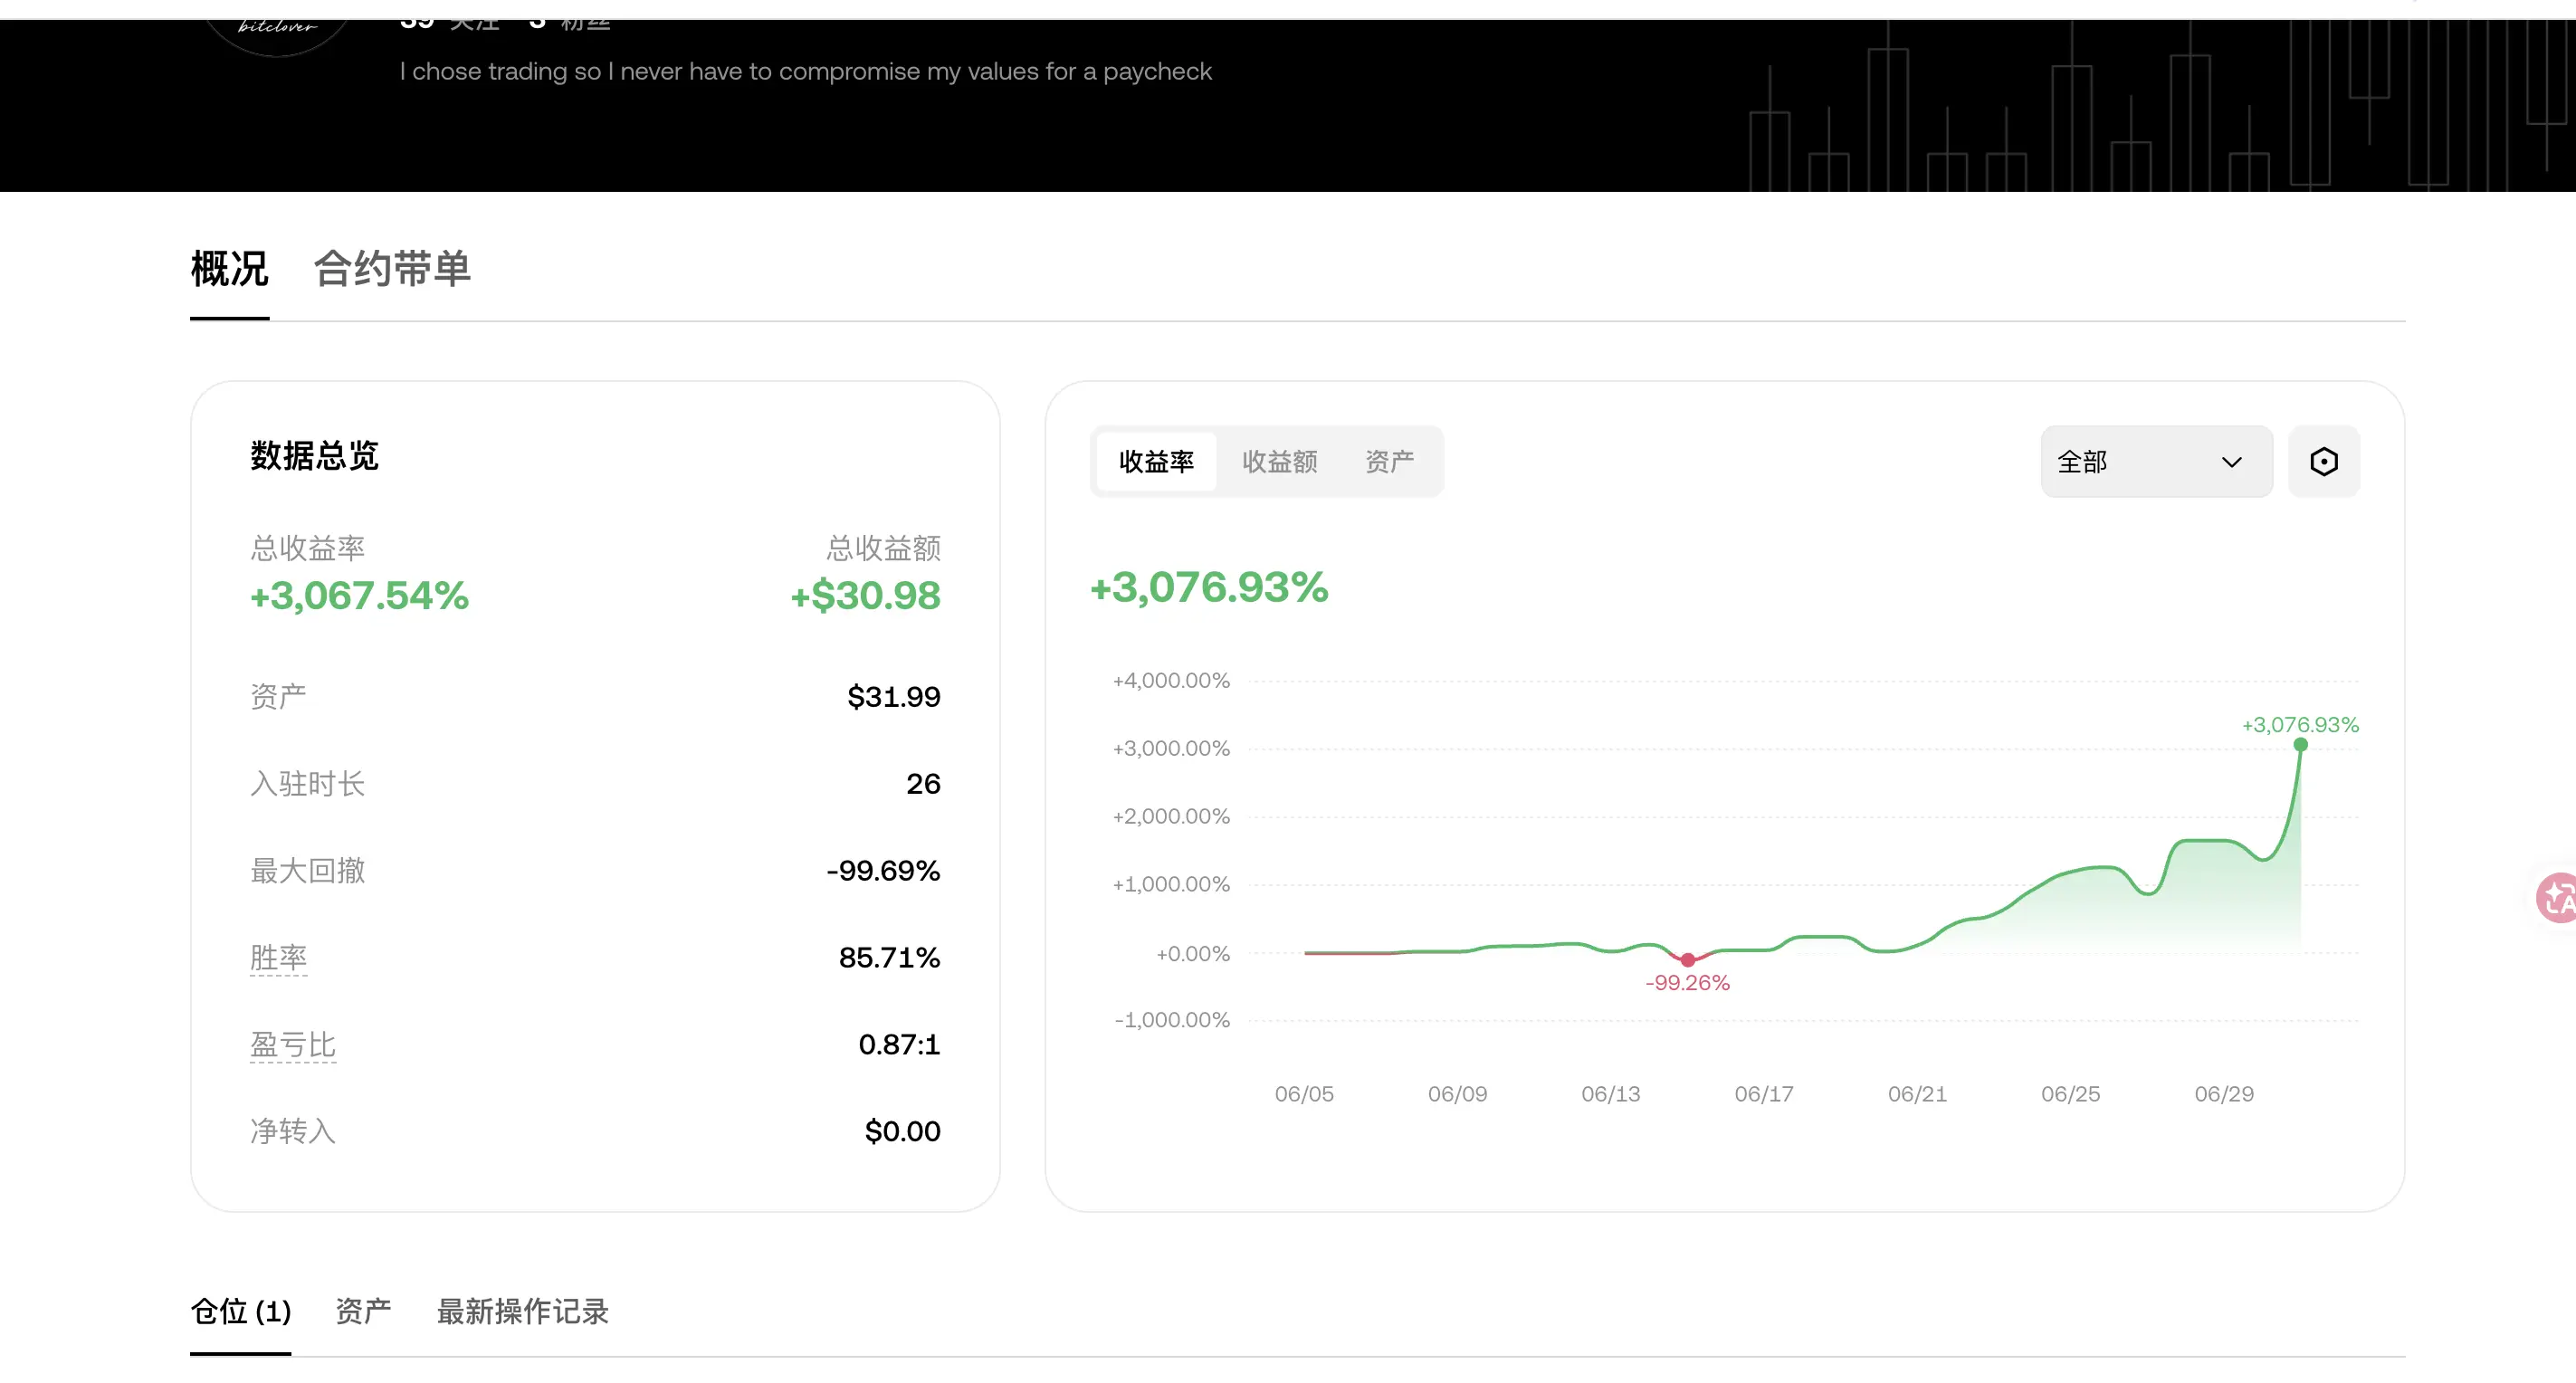
Task: Select the 仓位 (1) tab
Action: (x=241, y=1310)
